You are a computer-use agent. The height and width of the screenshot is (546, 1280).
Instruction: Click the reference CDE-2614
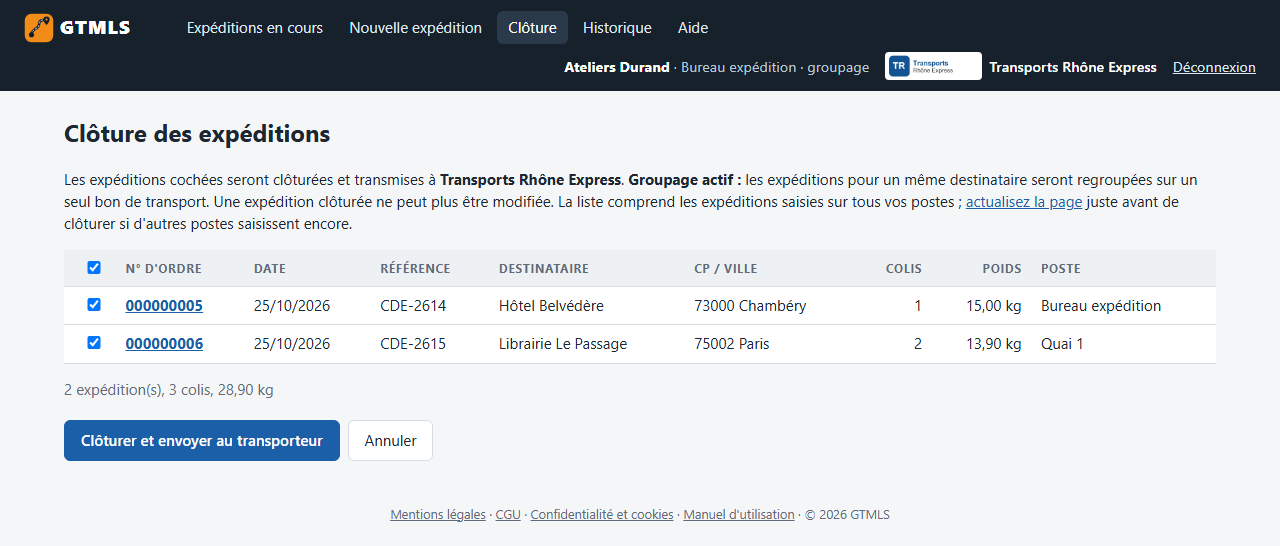tap(413, 306)
